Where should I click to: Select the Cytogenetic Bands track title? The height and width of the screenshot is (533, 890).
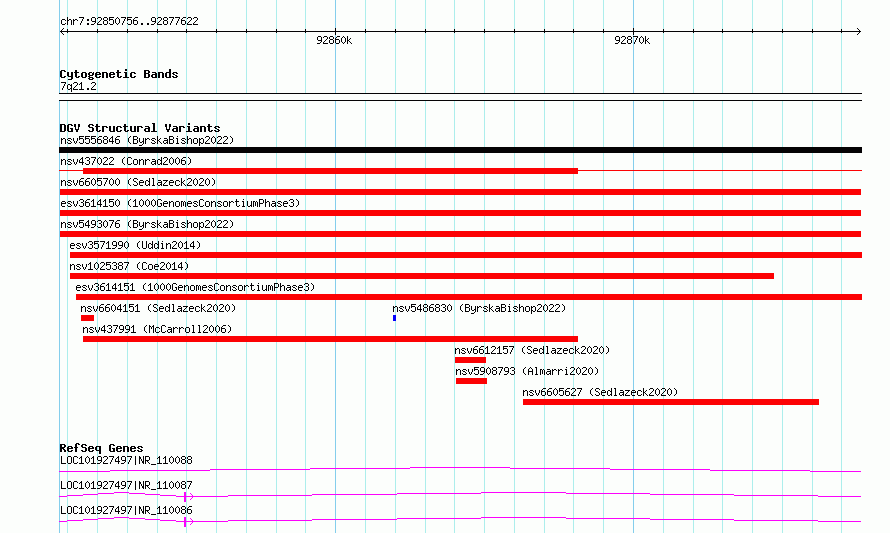tap(119, 74)
